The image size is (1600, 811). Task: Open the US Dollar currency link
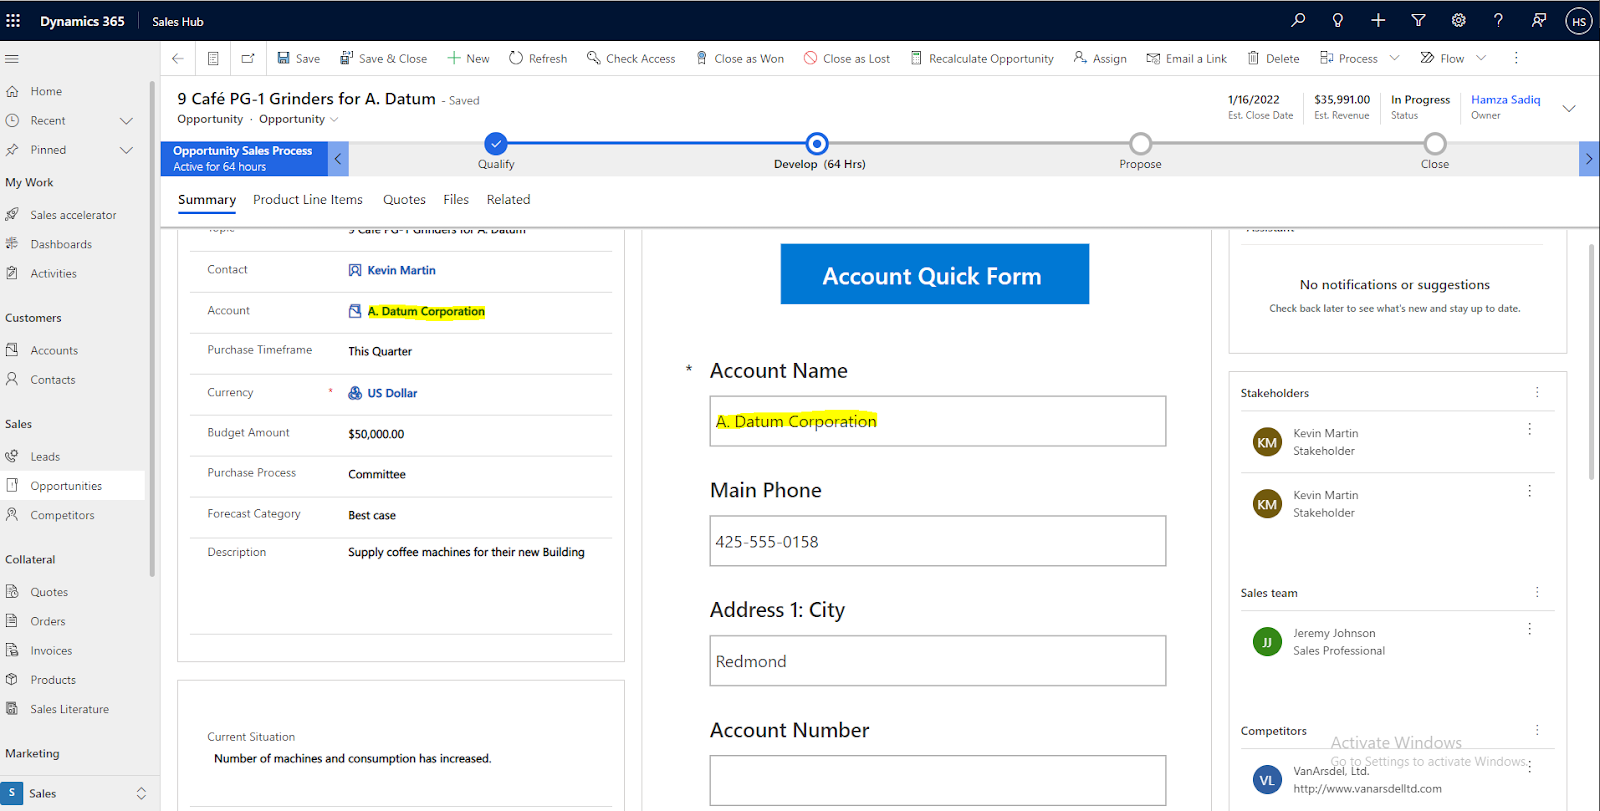pyautogui.click(x=392, y=393)
